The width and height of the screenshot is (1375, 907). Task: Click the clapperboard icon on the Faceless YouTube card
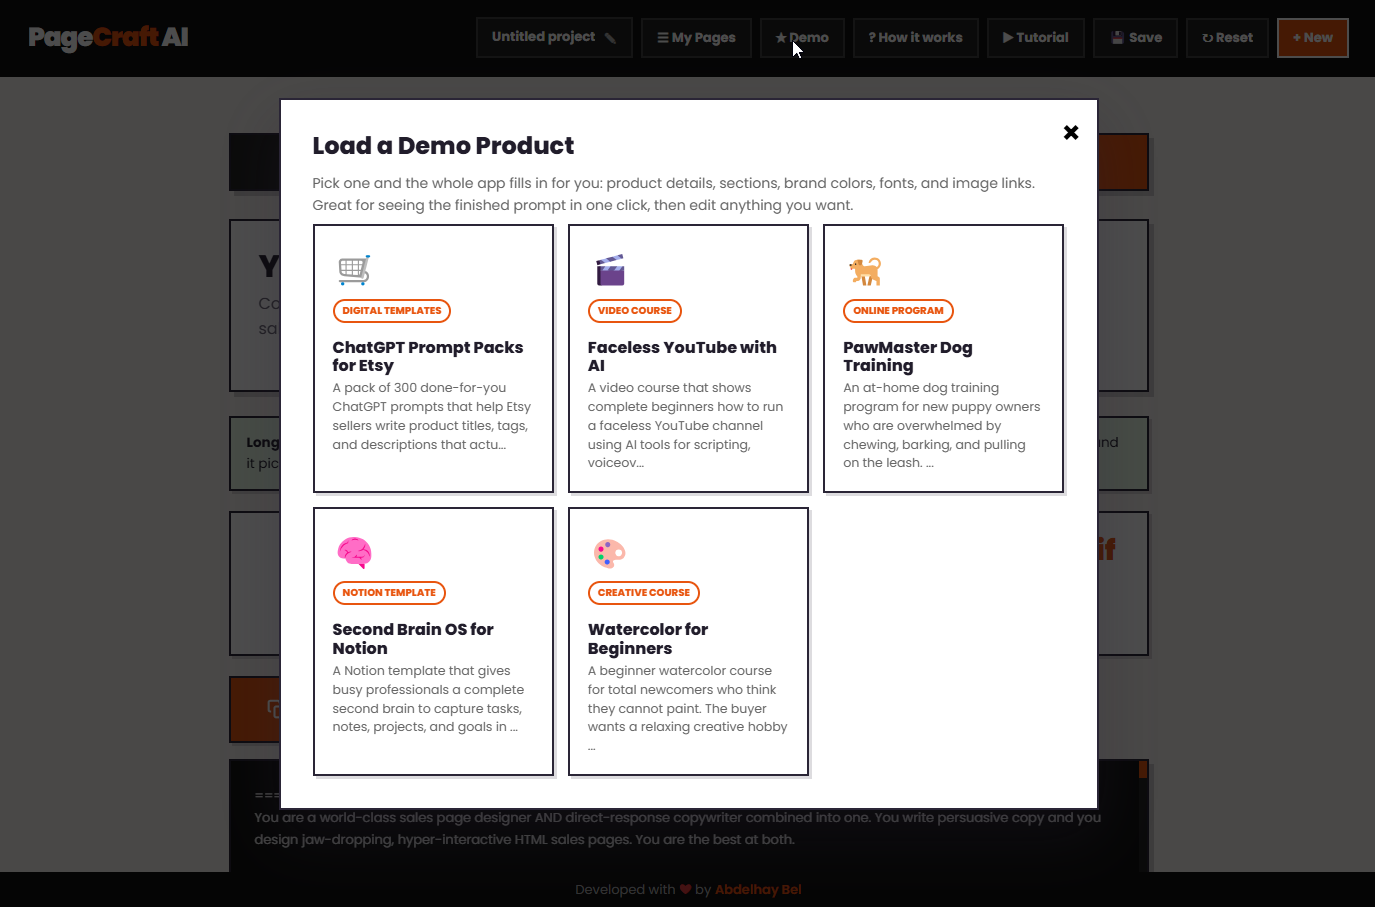pyautogui.click(x=610, y=270)
